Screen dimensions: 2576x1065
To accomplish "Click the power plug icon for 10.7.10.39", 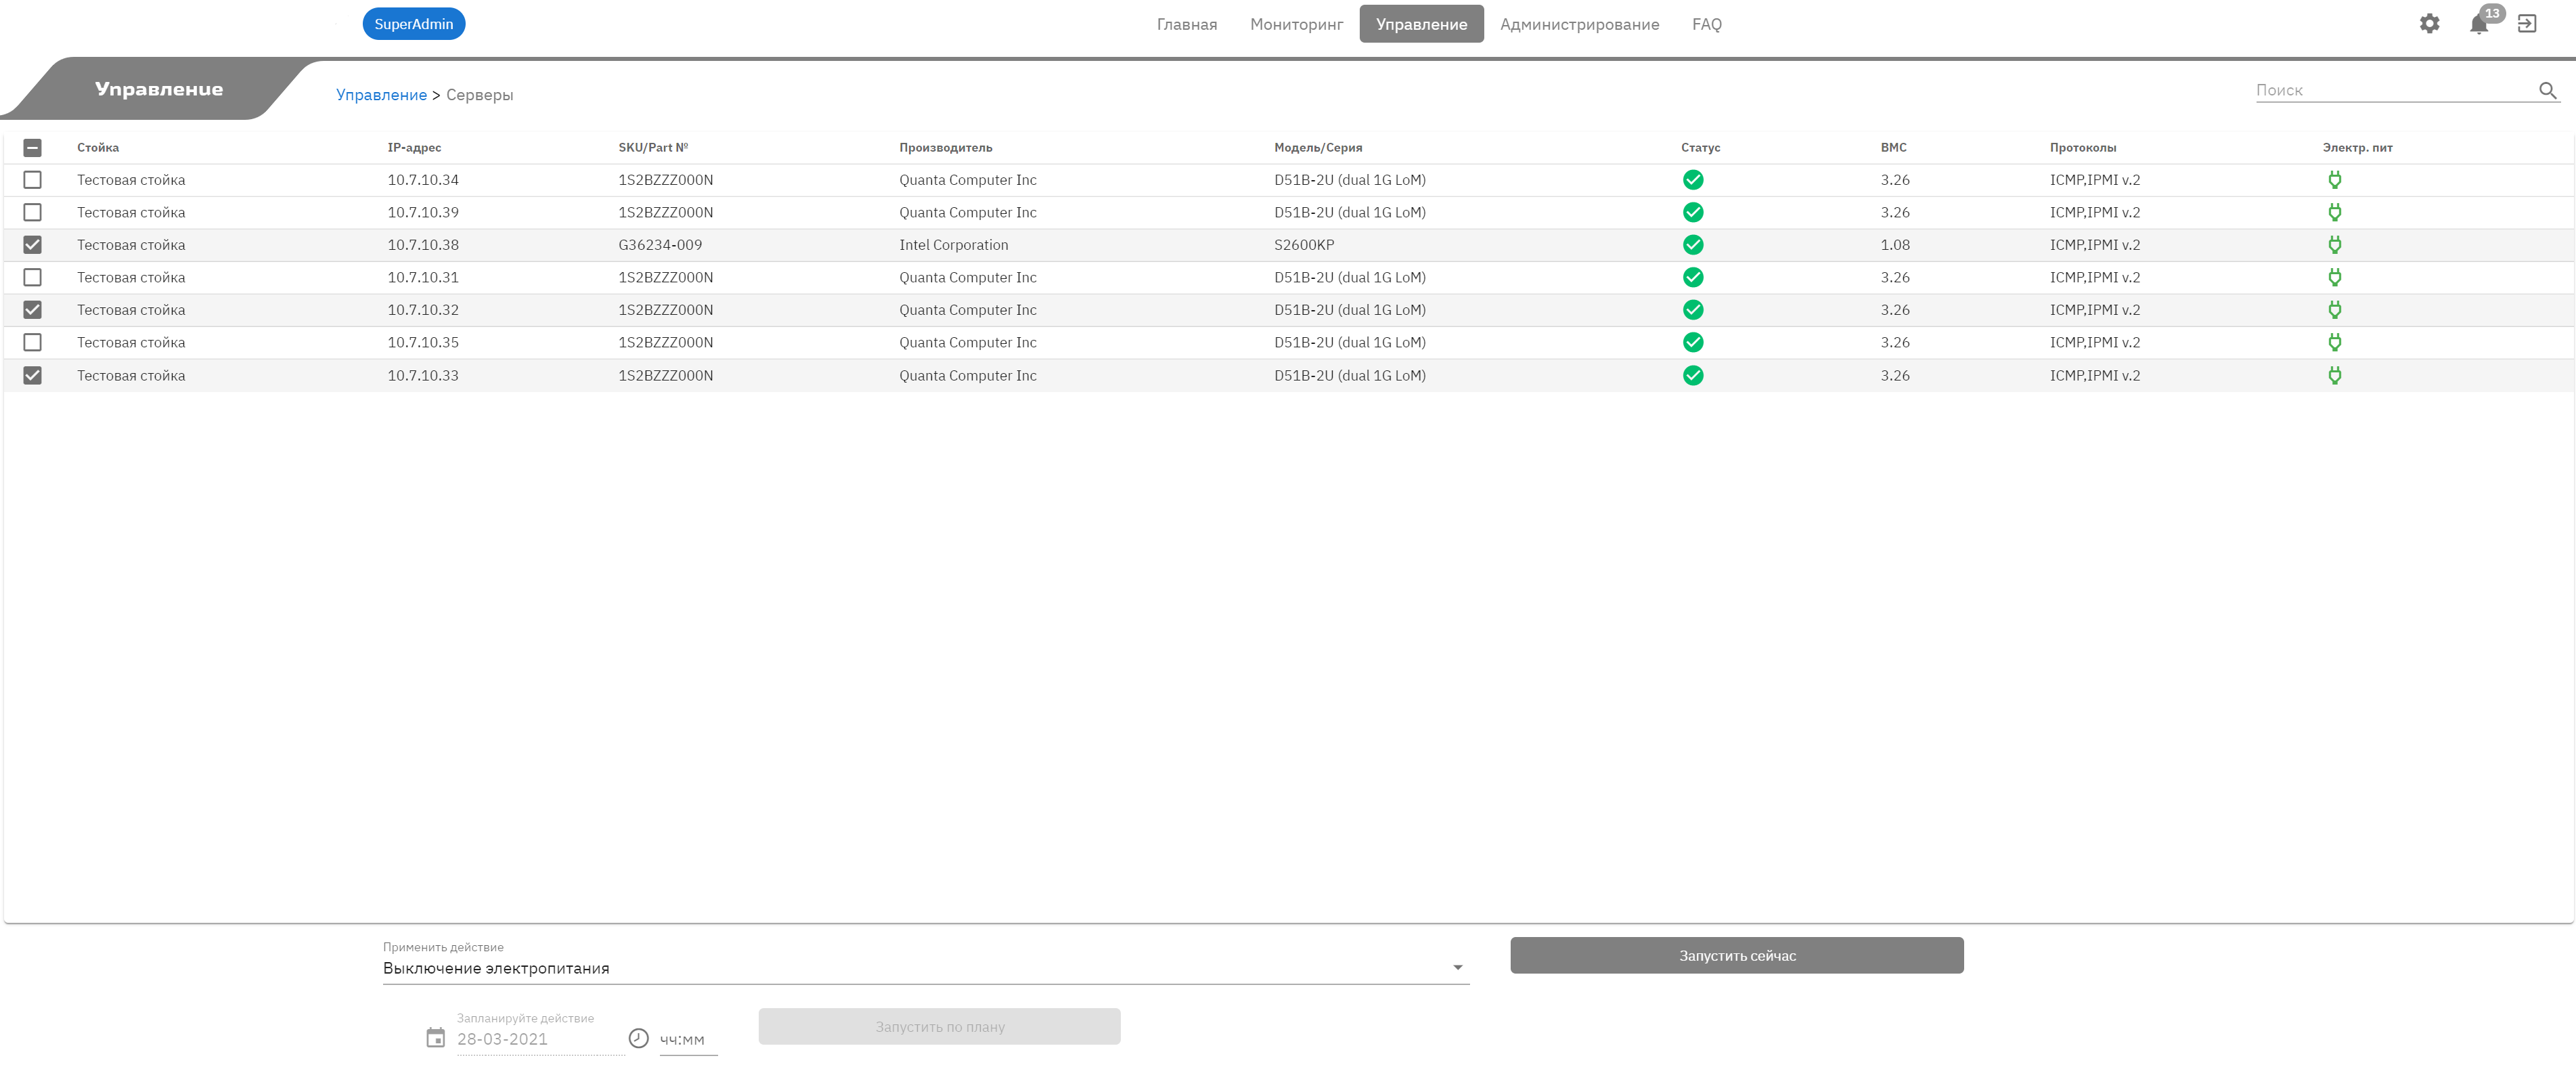I will (x=2334, y=212).
